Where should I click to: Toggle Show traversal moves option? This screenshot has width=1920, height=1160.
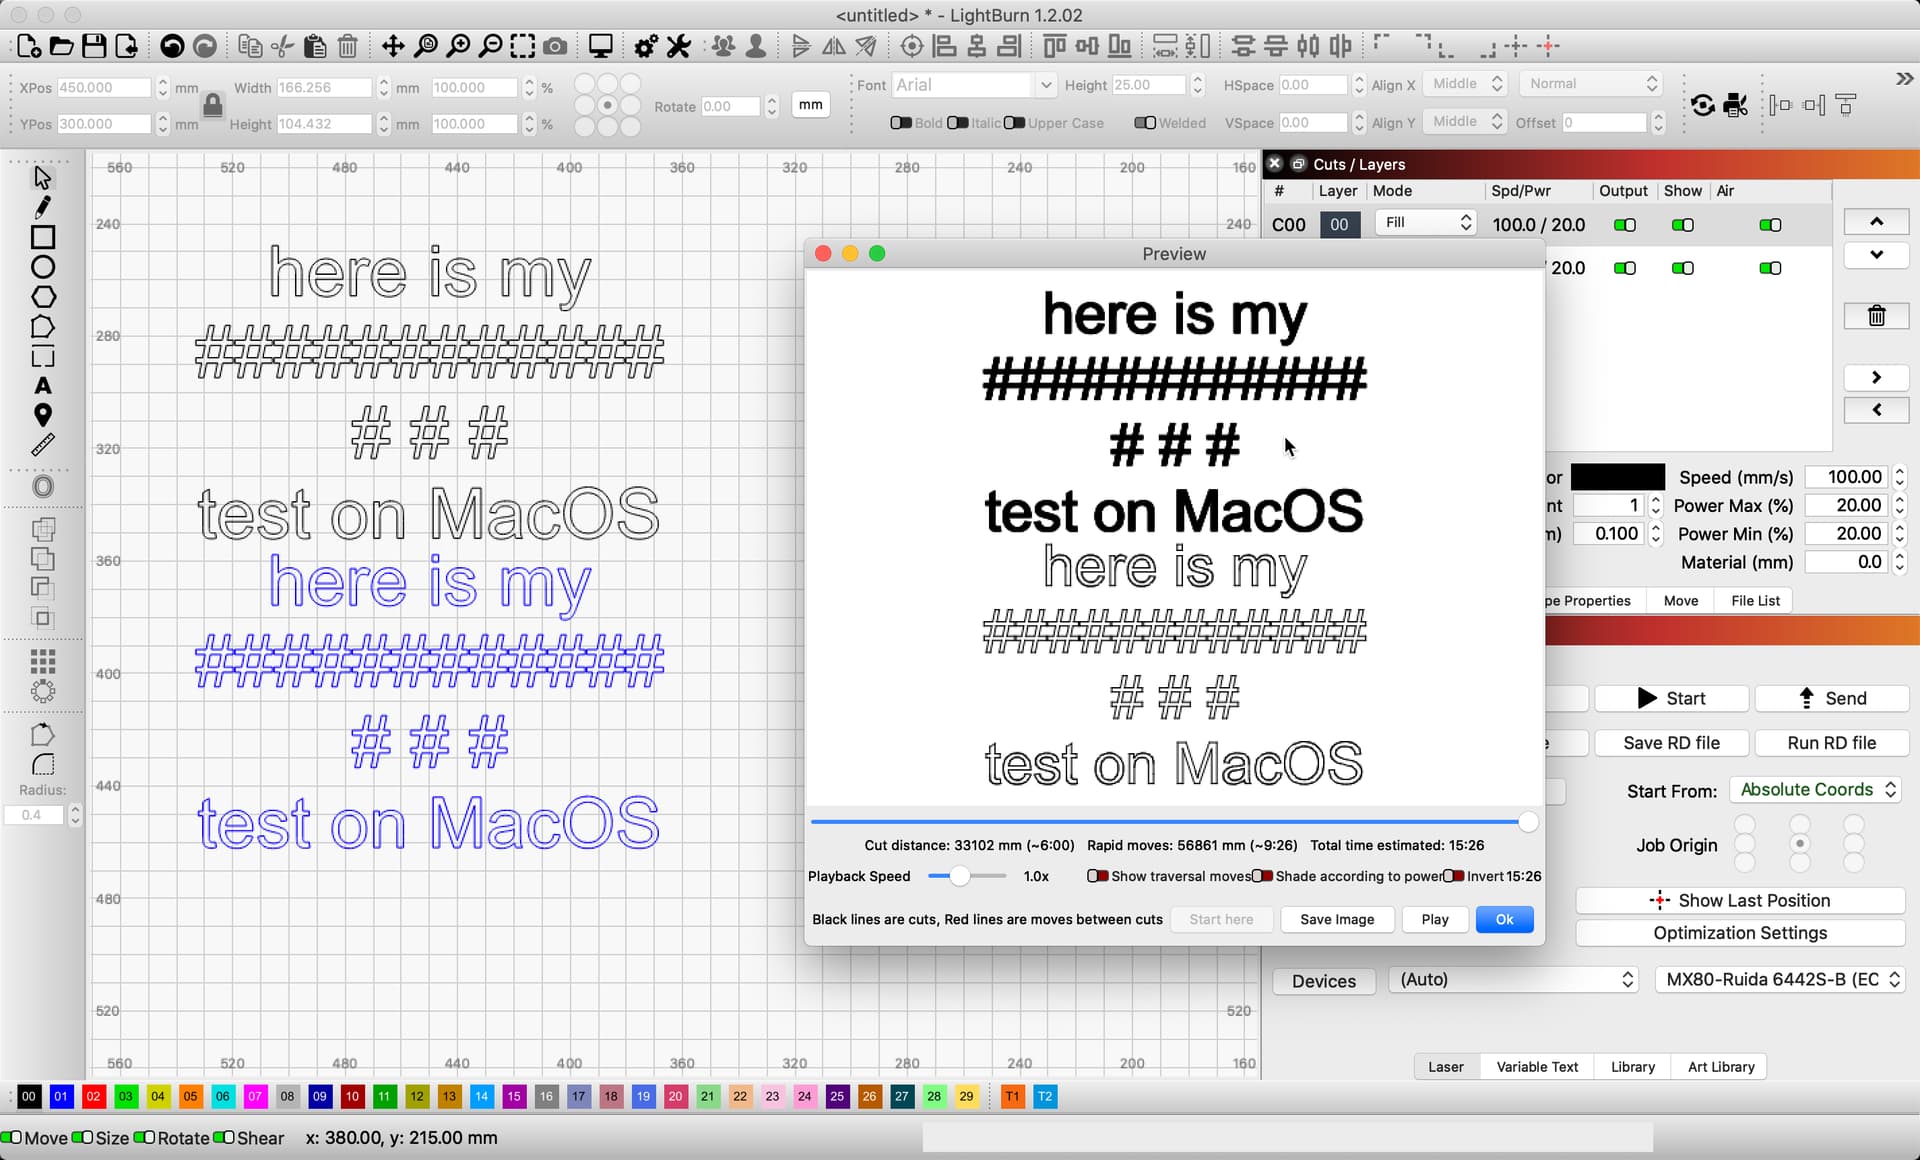click(x=1097, y=876)
